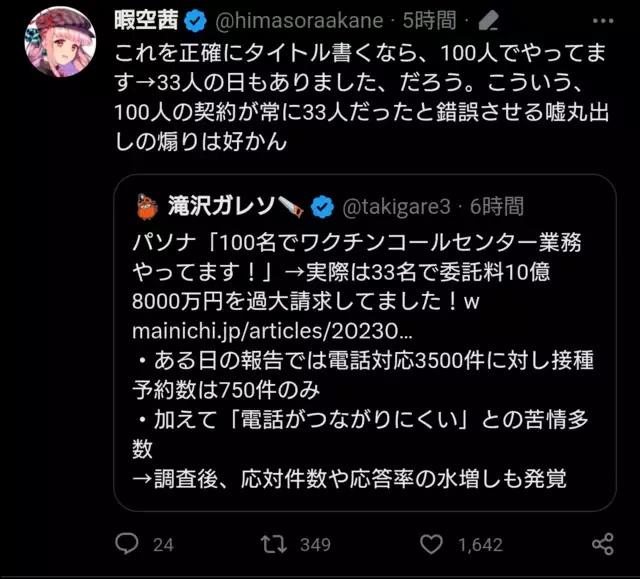
Task: Open 暇空茜's profile avatar picture
Action: tap(60, 42)
